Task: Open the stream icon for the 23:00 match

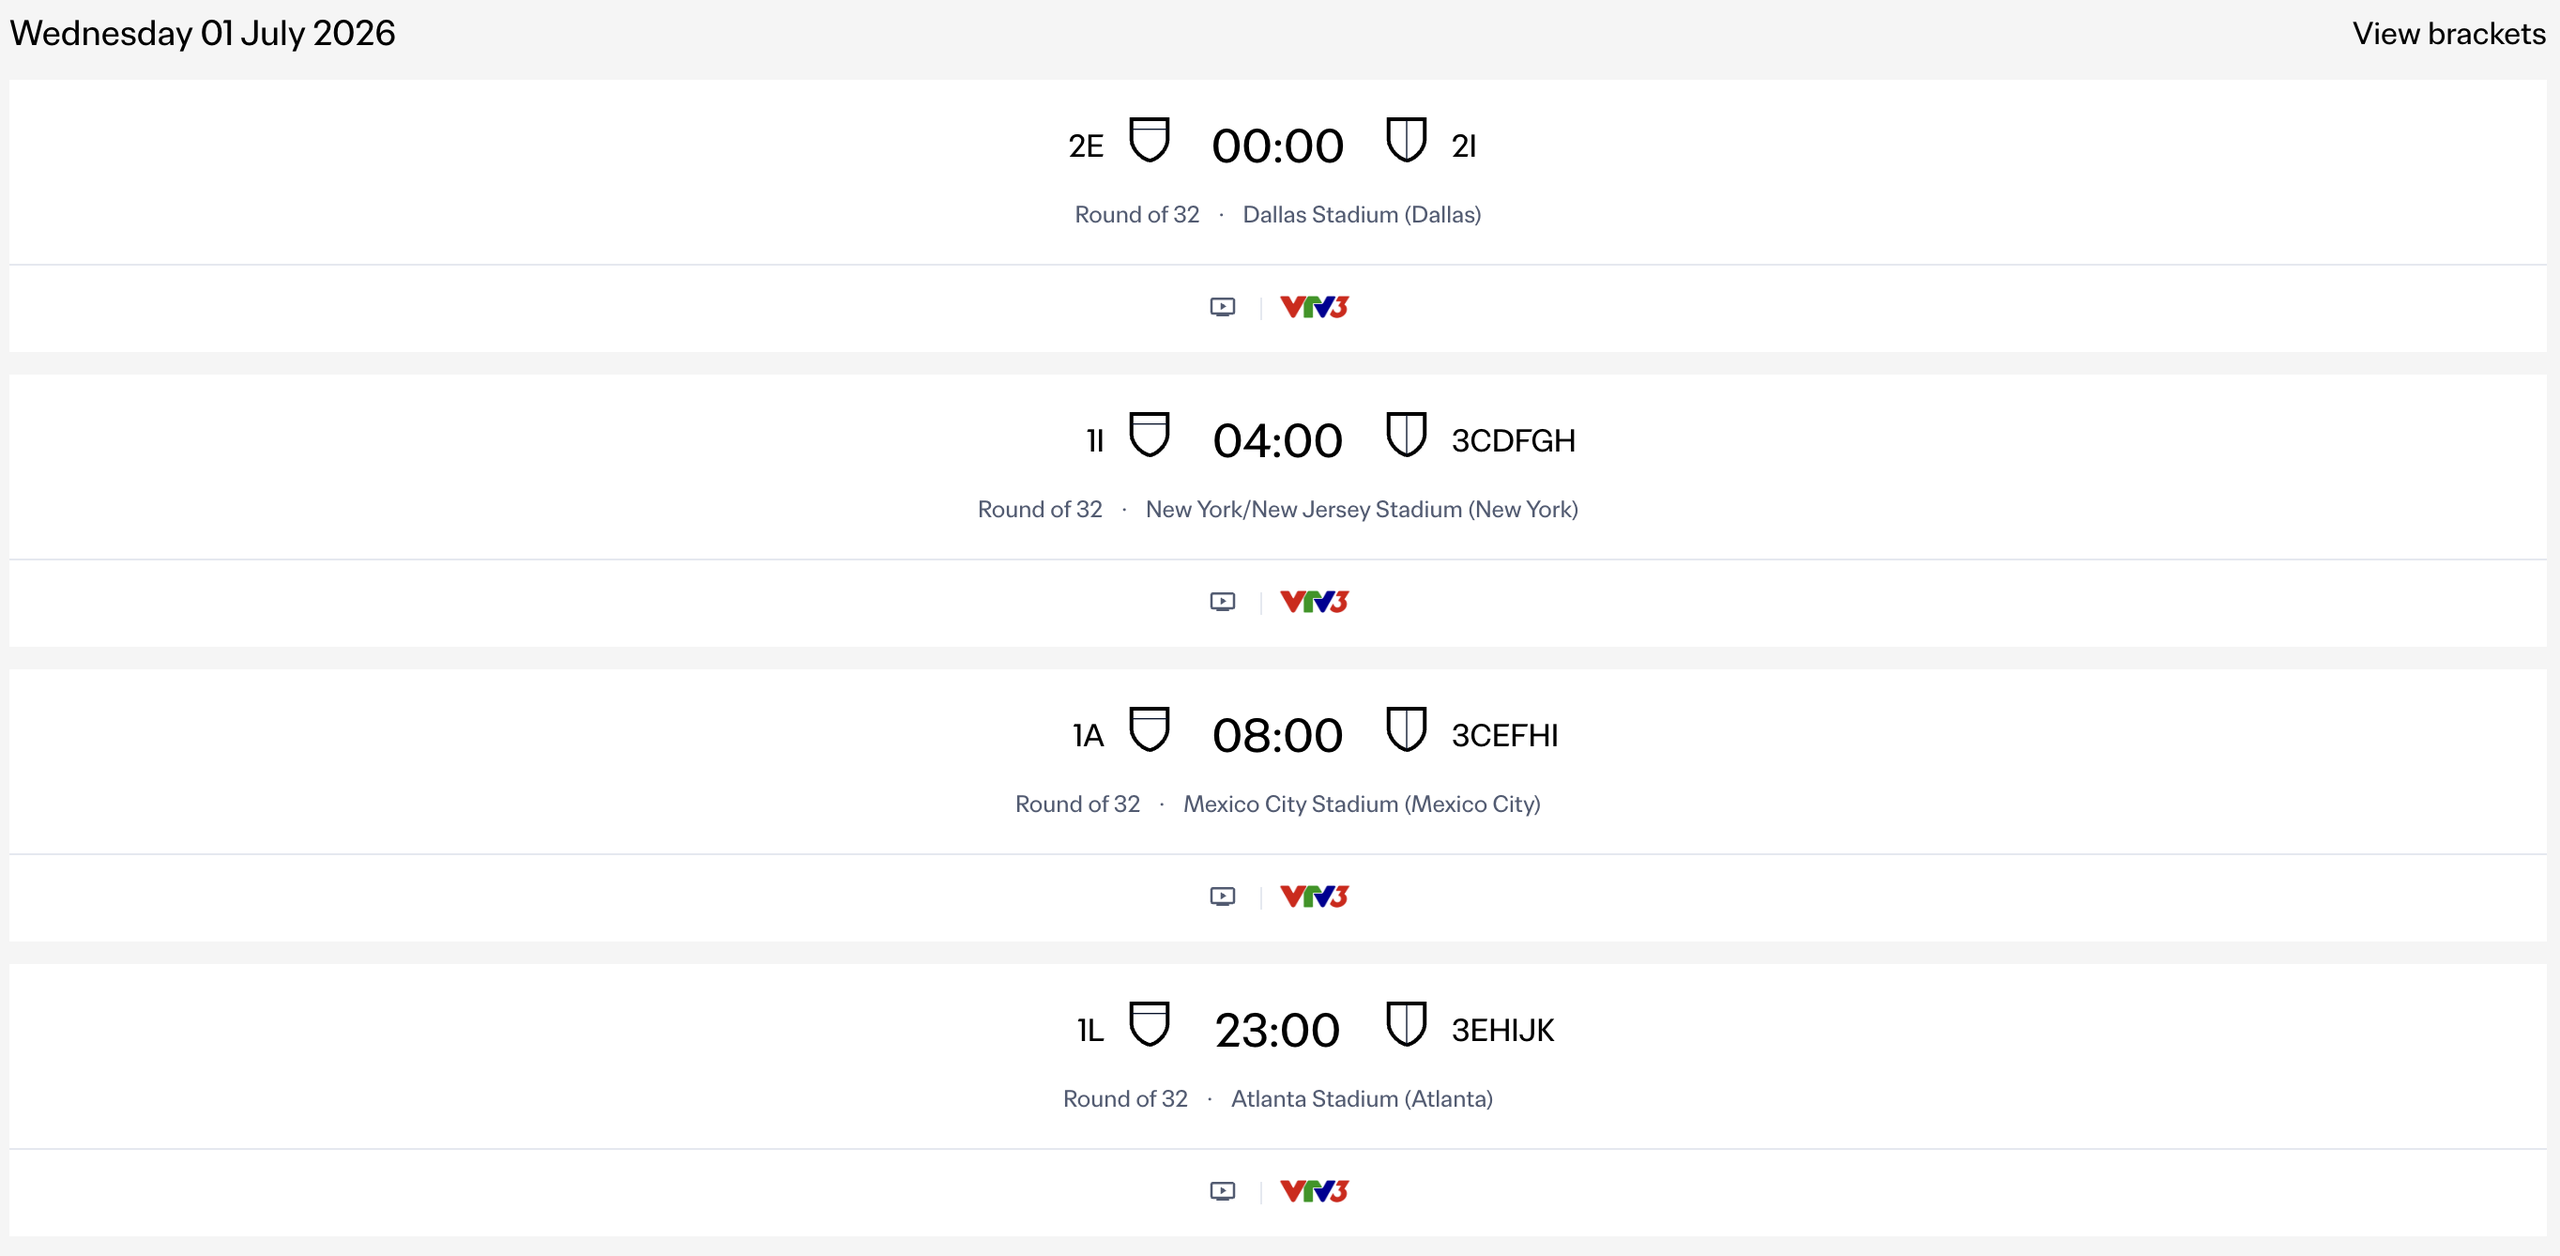Action: [x=1222, y=1190]
